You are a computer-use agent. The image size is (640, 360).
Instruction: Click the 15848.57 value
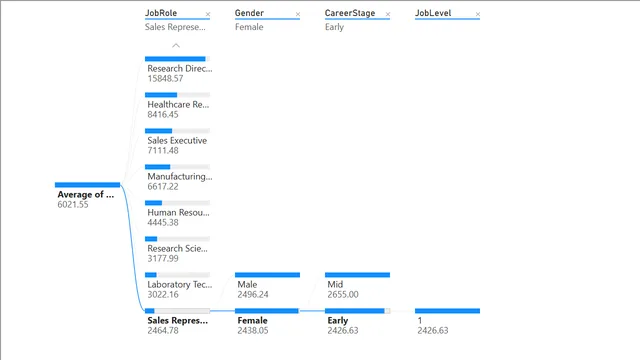point(165,78)
